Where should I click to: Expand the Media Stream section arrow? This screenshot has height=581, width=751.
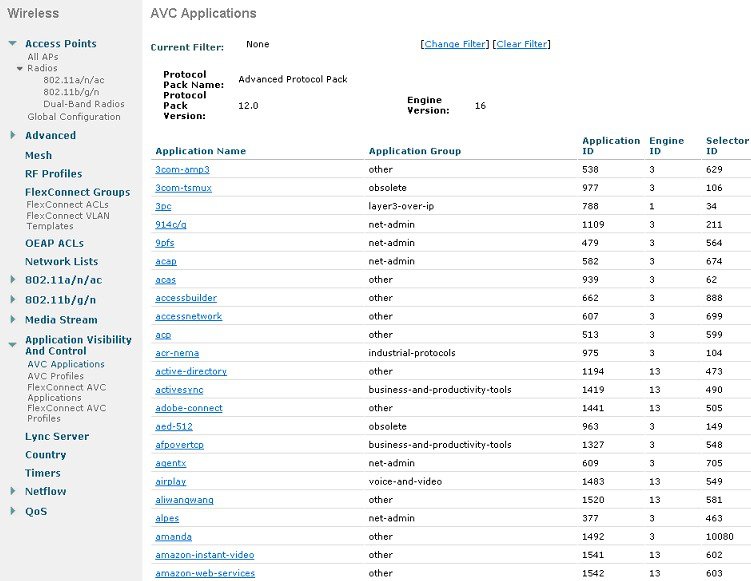[13, 319]
